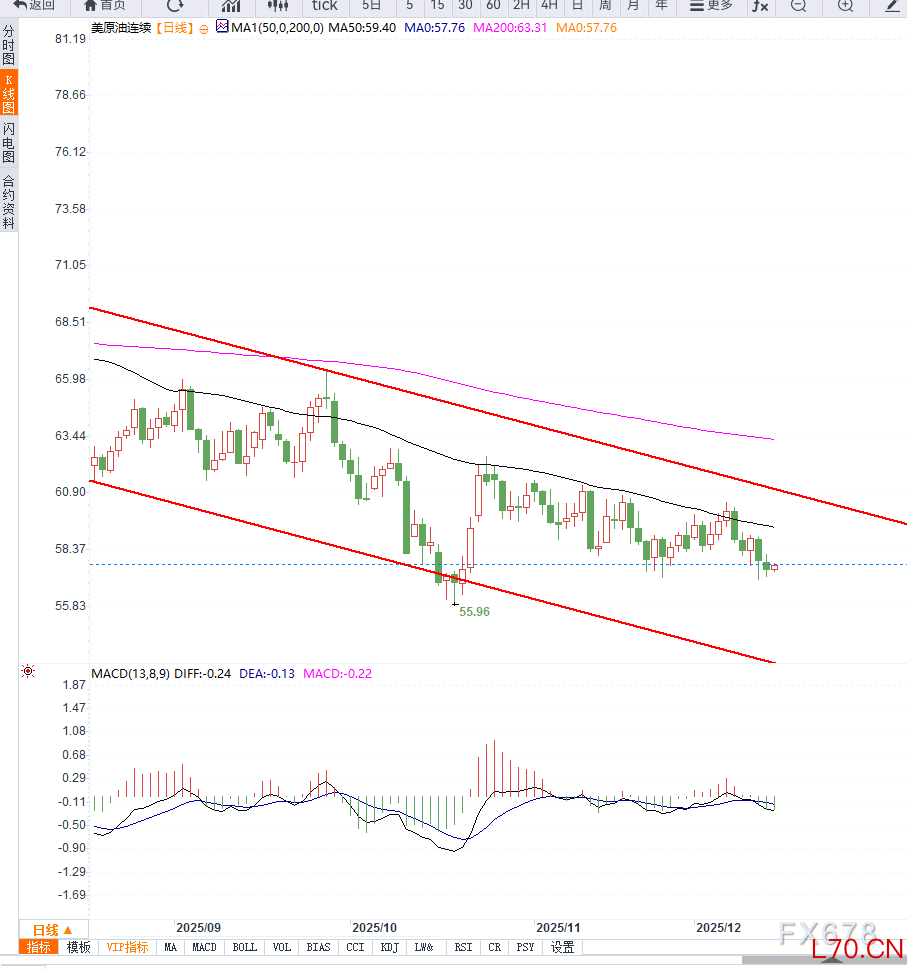
Task: Expand the circle icon next to 日线 title
Action: pyautogui.click(x=205, y=29)
